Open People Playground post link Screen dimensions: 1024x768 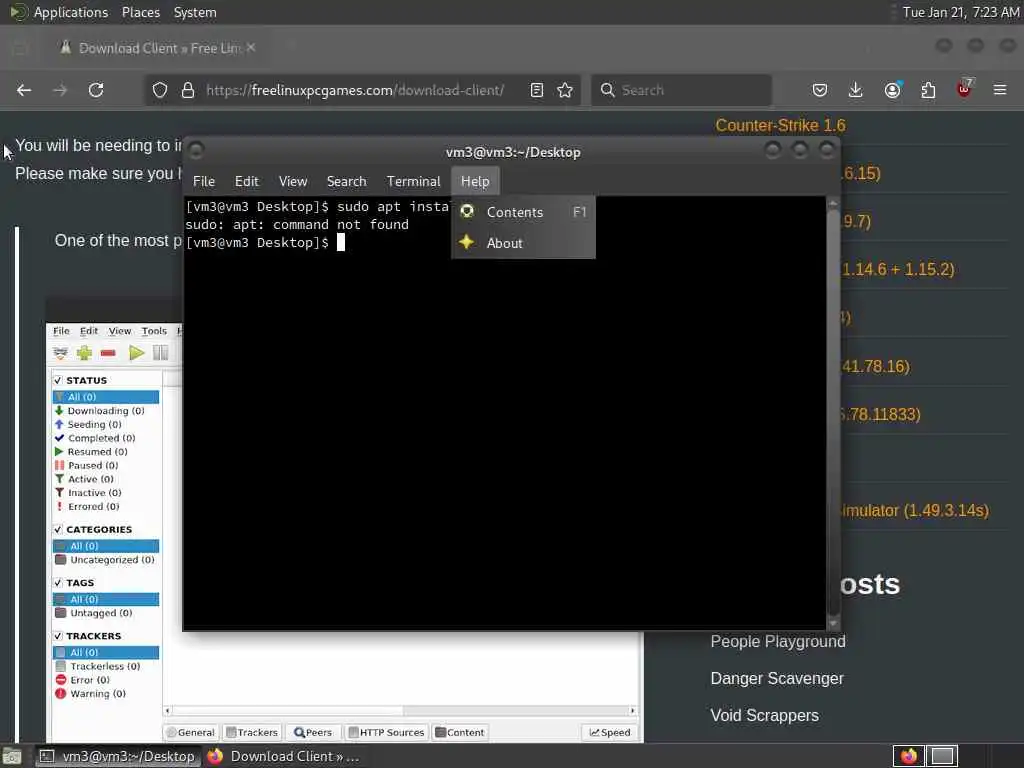(778, 641)
